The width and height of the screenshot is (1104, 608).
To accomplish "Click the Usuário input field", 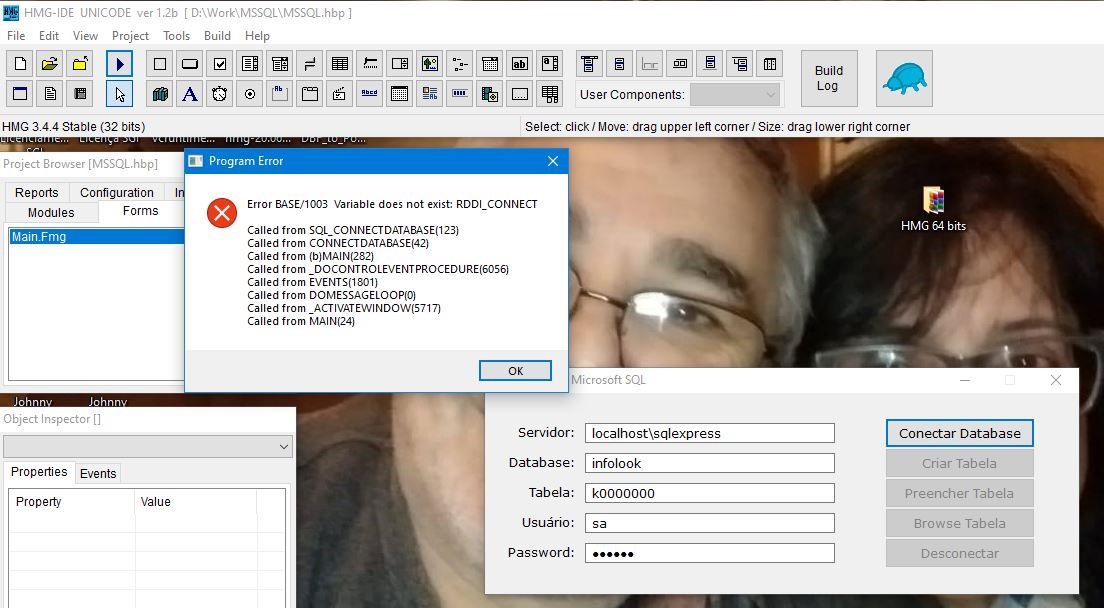I will [x=710, y=524].
